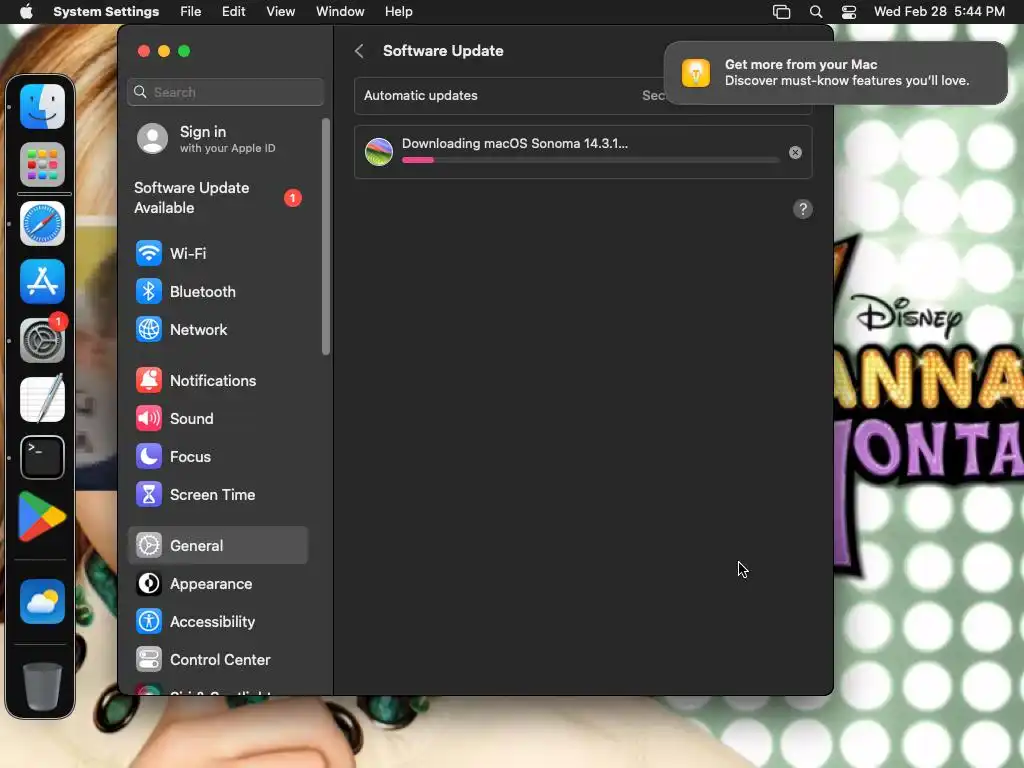1024x768 pixels.
Task: Select General in the sidebar
Action: click(x=218, y=545)
